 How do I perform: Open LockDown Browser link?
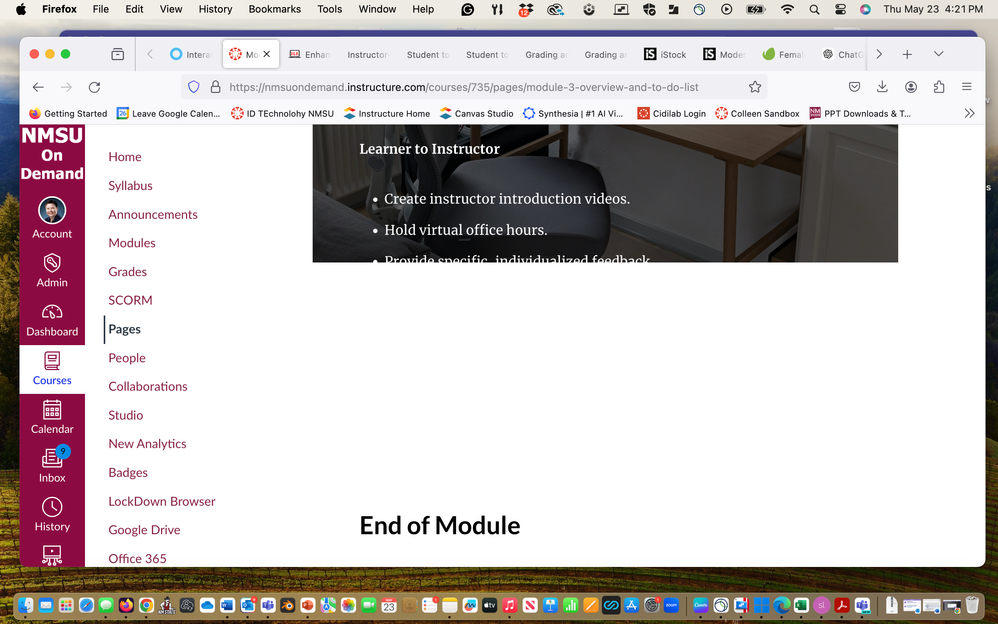coord(162,501)
